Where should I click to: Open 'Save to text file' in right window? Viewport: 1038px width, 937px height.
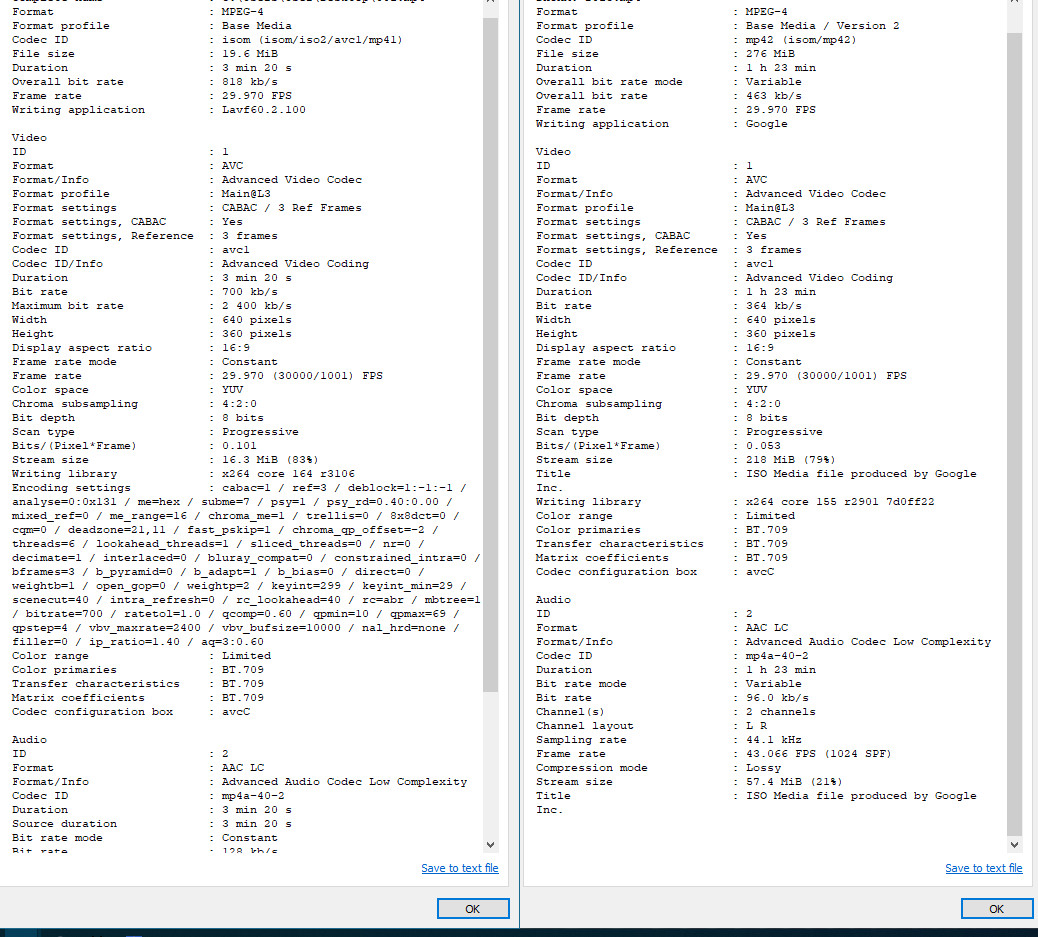pos(983,868)
